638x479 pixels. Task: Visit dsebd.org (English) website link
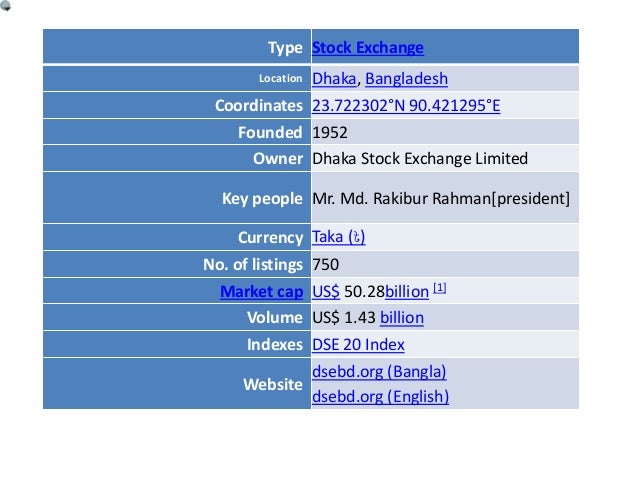coord(380,396)
